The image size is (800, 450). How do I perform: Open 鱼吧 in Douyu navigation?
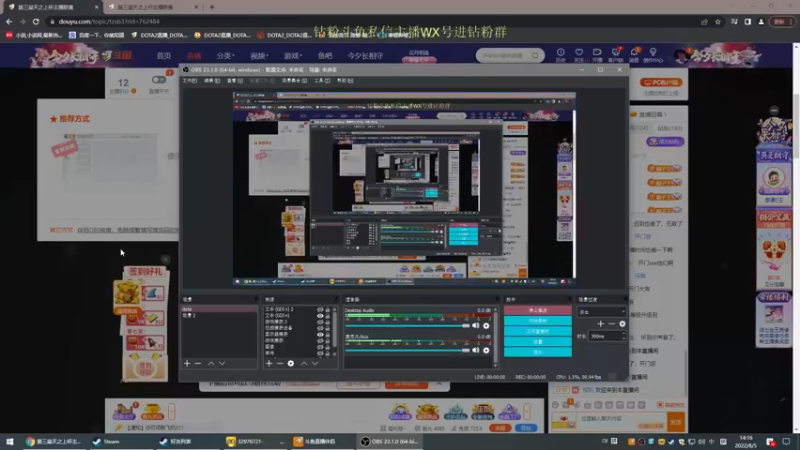[325, 56]
